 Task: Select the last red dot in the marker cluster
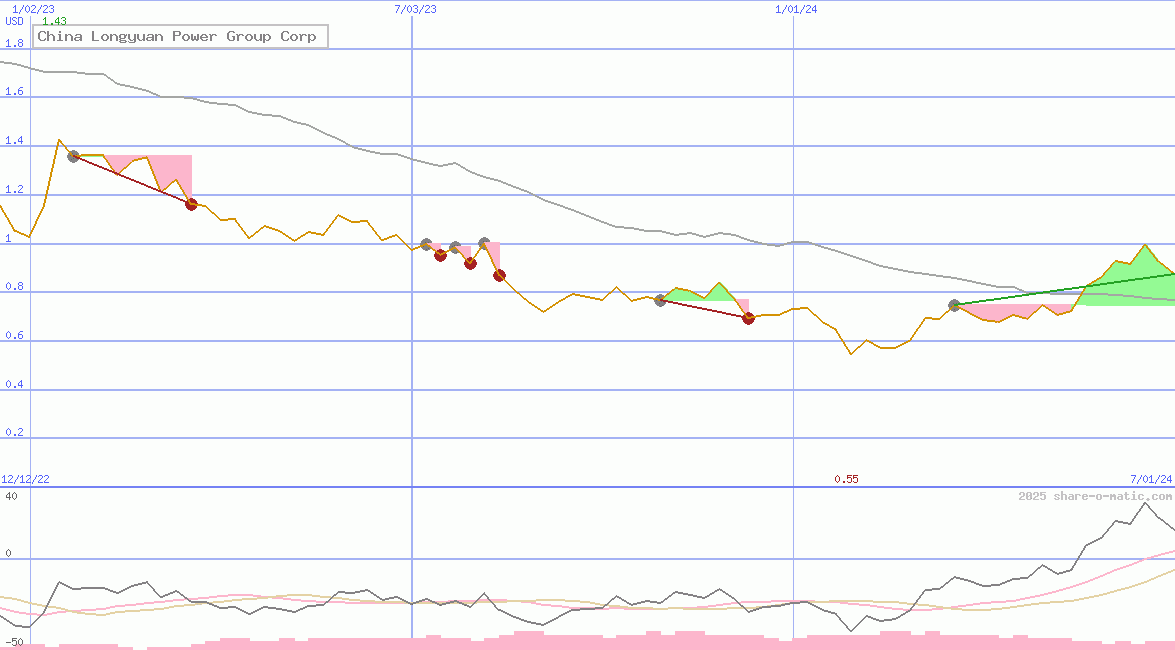click(499, 275)
